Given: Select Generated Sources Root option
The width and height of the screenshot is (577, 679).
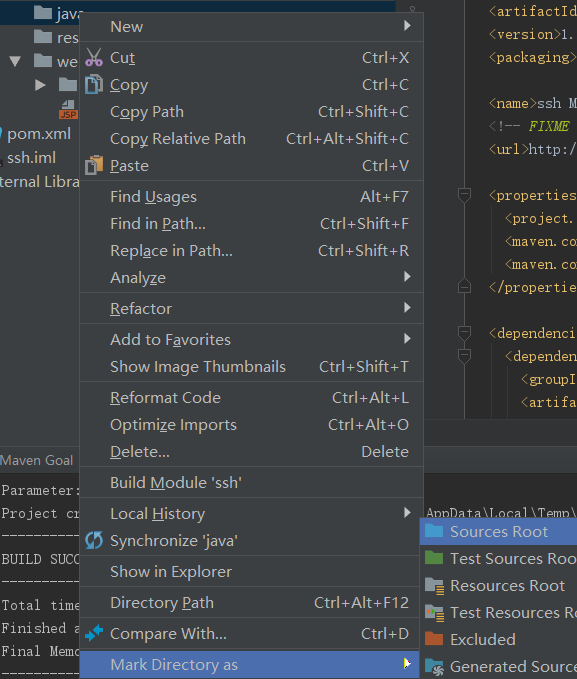Looking at the screenshot, I should (x=498, y=666).
